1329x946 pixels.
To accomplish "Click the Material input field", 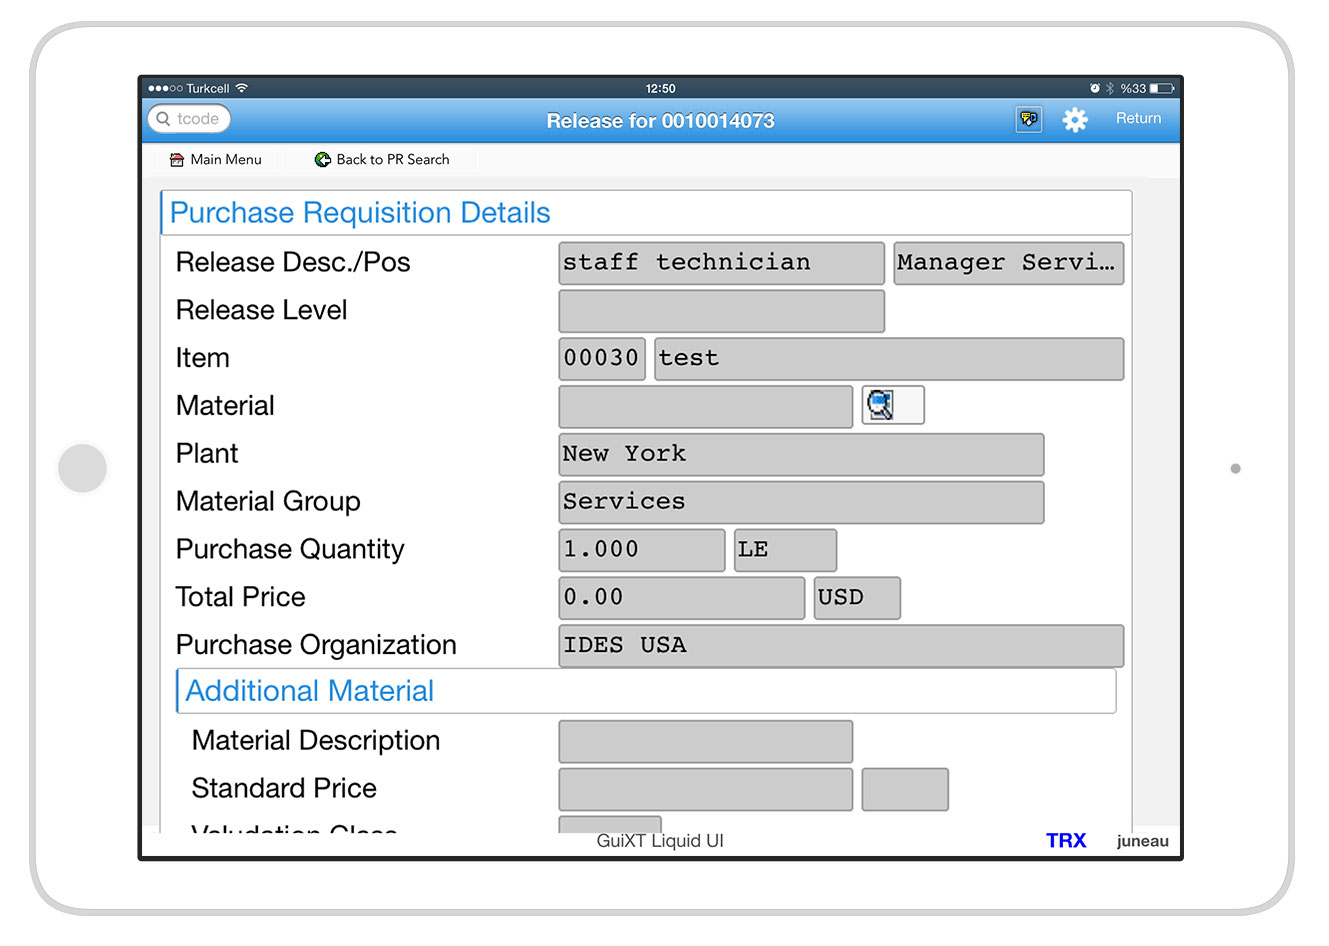I will tap(705, 407).
